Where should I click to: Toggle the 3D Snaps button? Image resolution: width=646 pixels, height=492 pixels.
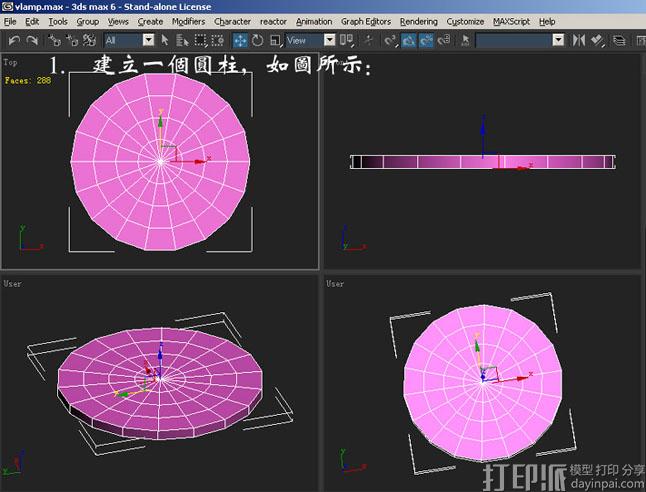(x=391, y=41)
